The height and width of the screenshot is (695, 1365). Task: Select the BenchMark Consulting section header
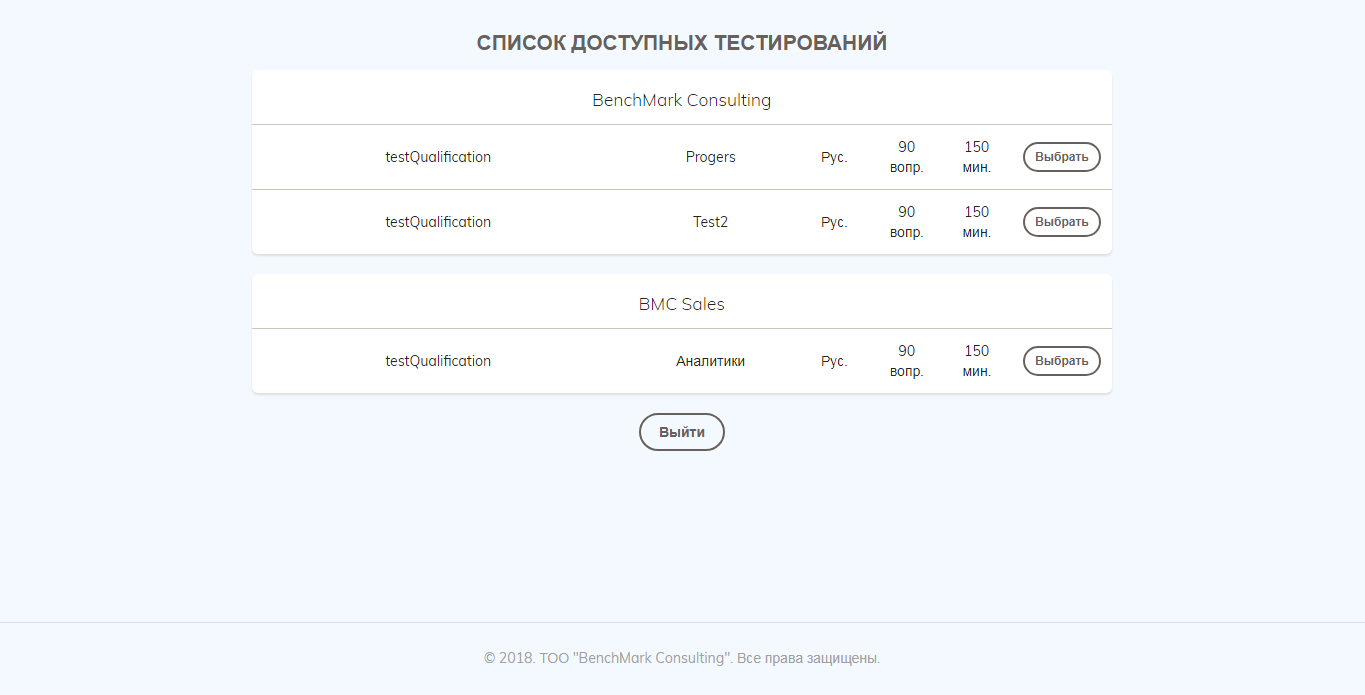[682, 100]
